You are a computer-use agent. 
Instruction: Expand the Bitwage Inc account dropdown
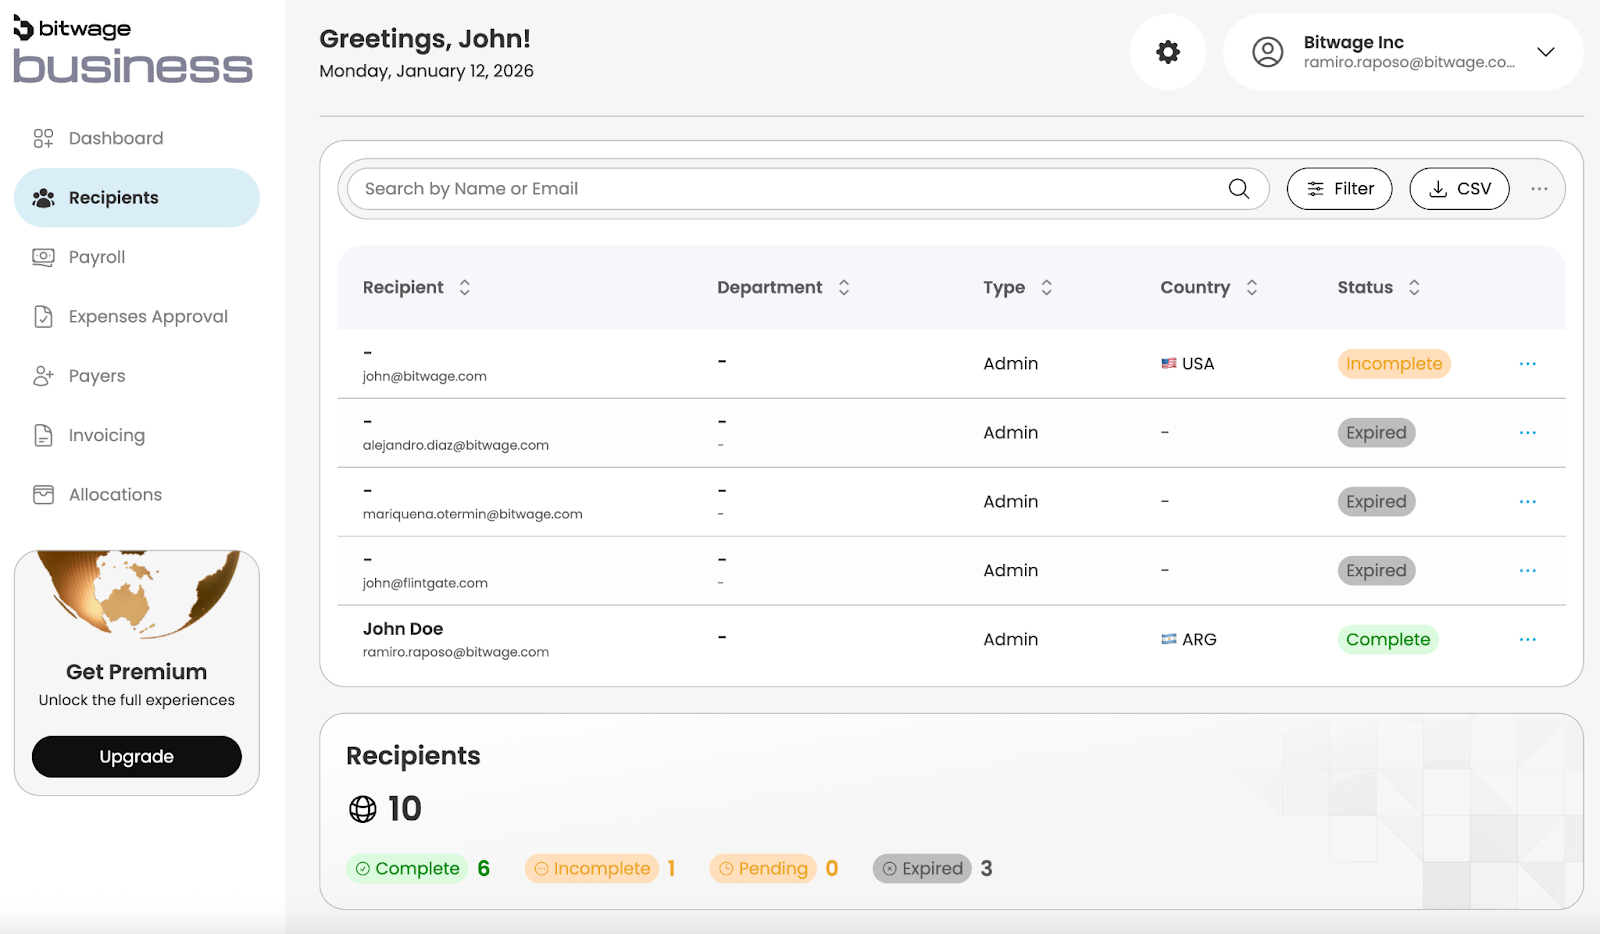[1545, 52]
